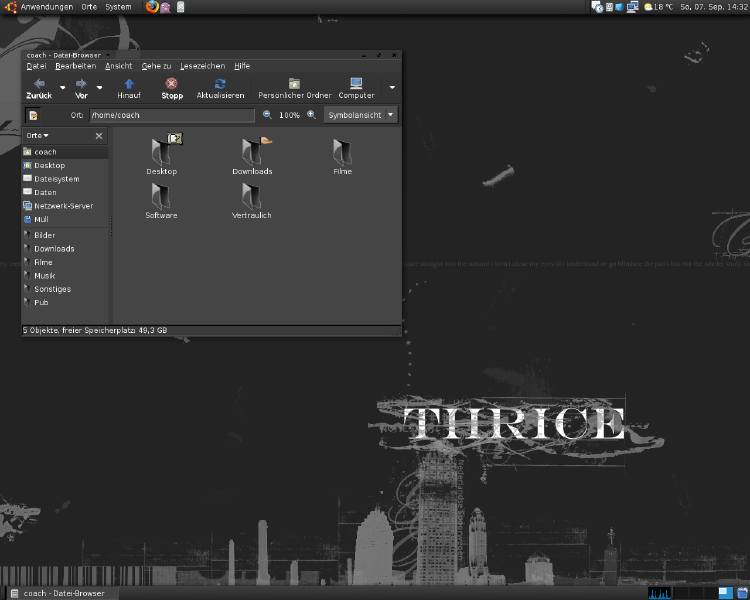Image resolution: width=750 pixels, height=600 pixels.
Task: Open the network monitor tray icon
Action: [x=633, y=7]
